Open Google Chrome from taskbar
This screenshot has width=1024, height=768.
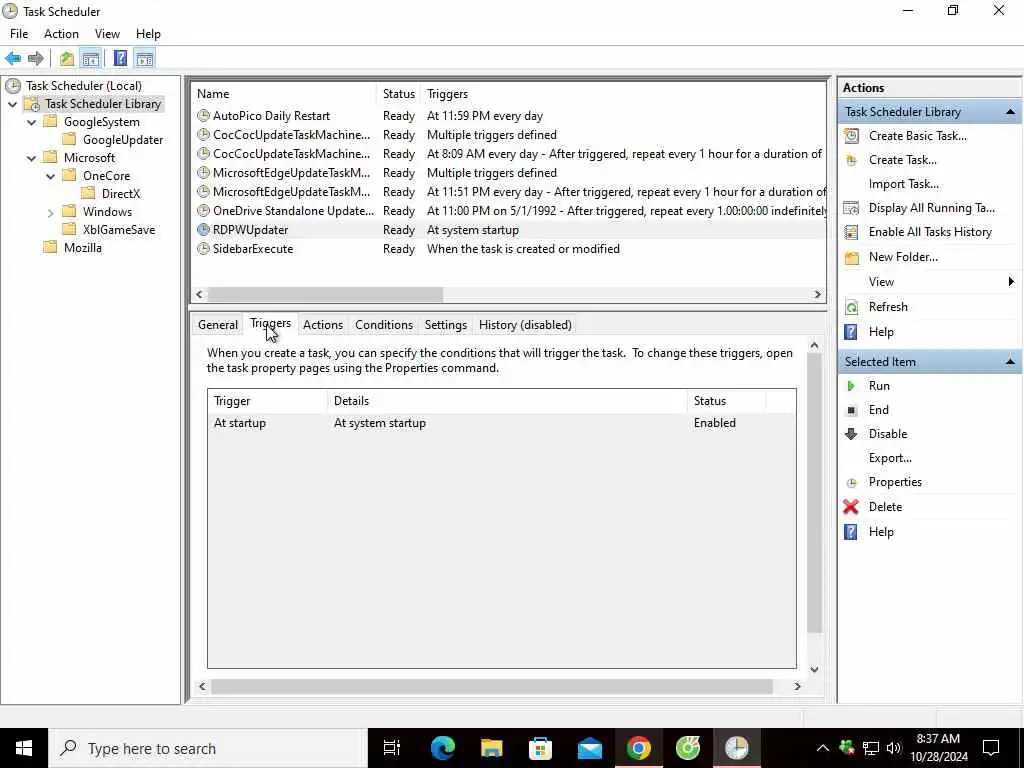click(639, 748)
